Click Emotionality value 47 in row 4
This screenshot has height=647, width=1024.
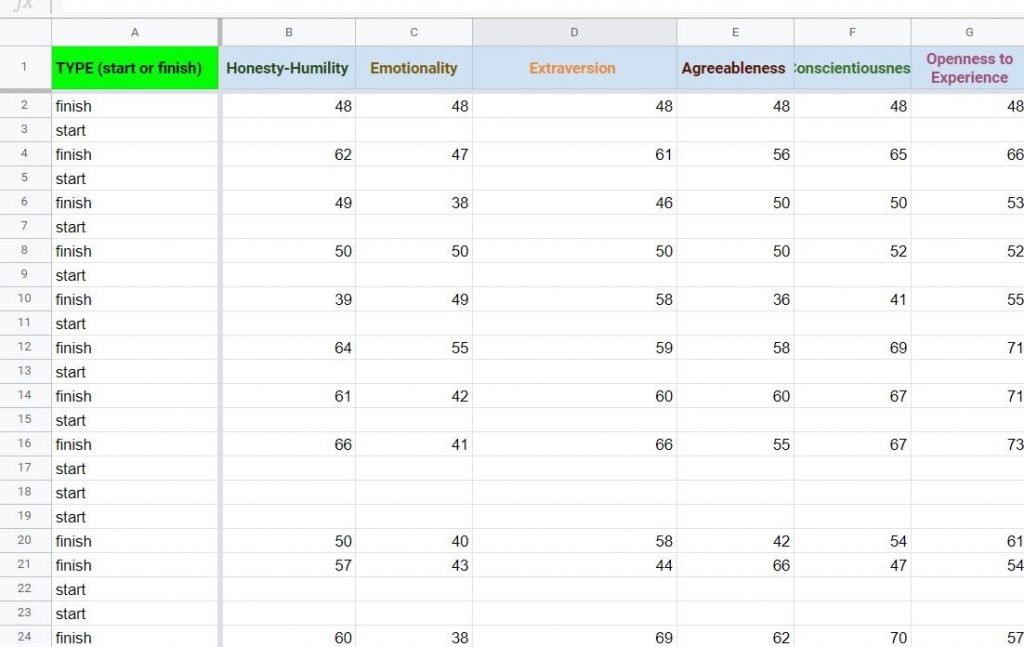[413, 154]
